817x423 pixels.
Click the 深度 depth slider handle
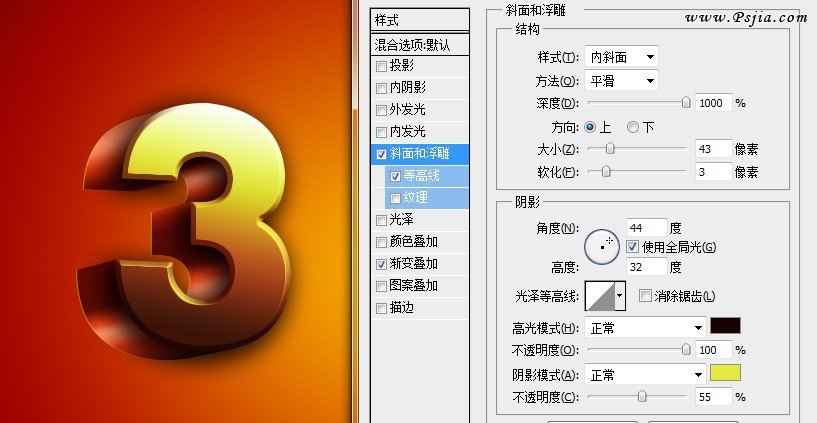pyautogui.click(x=686, y=103)
